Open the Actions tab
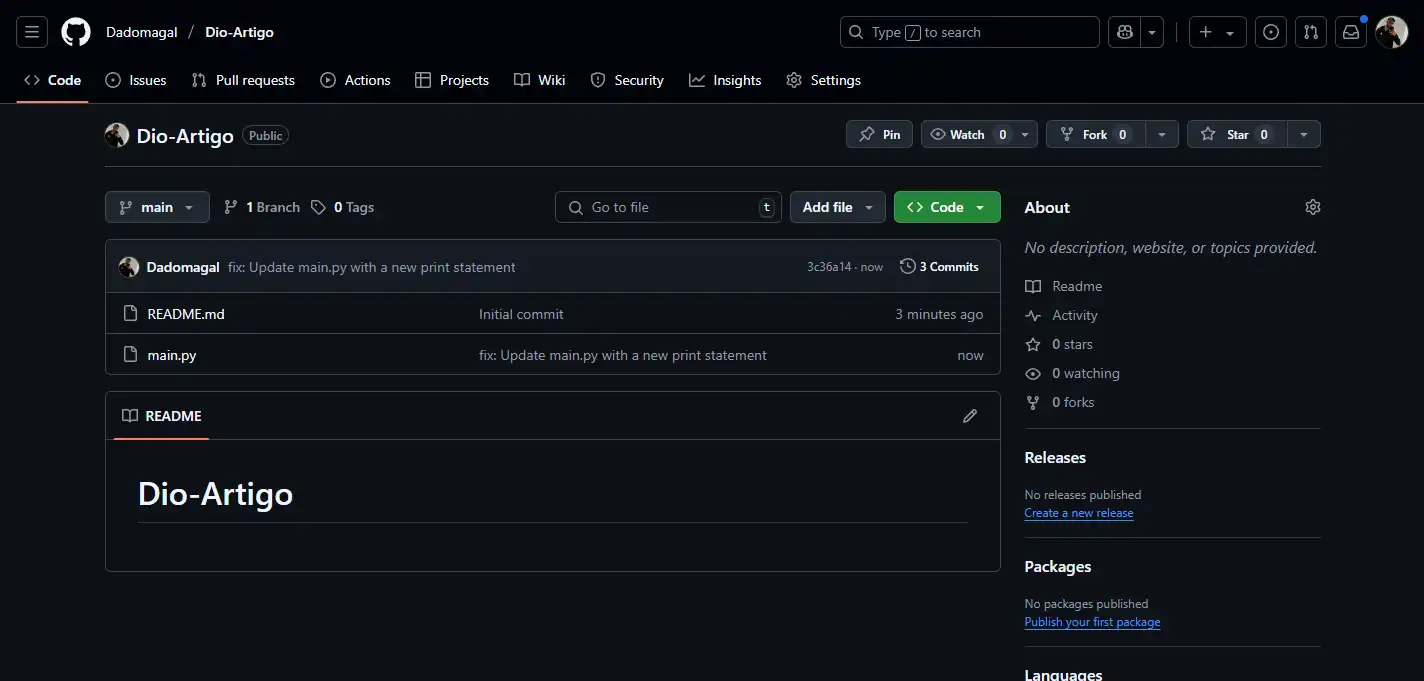Viewport: 1424px width, 681px height. point(355,80)
